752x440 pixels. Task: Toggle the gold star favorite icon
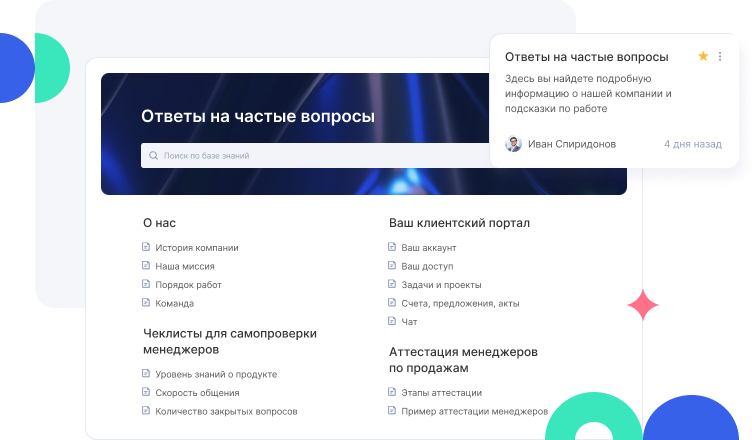703,57
